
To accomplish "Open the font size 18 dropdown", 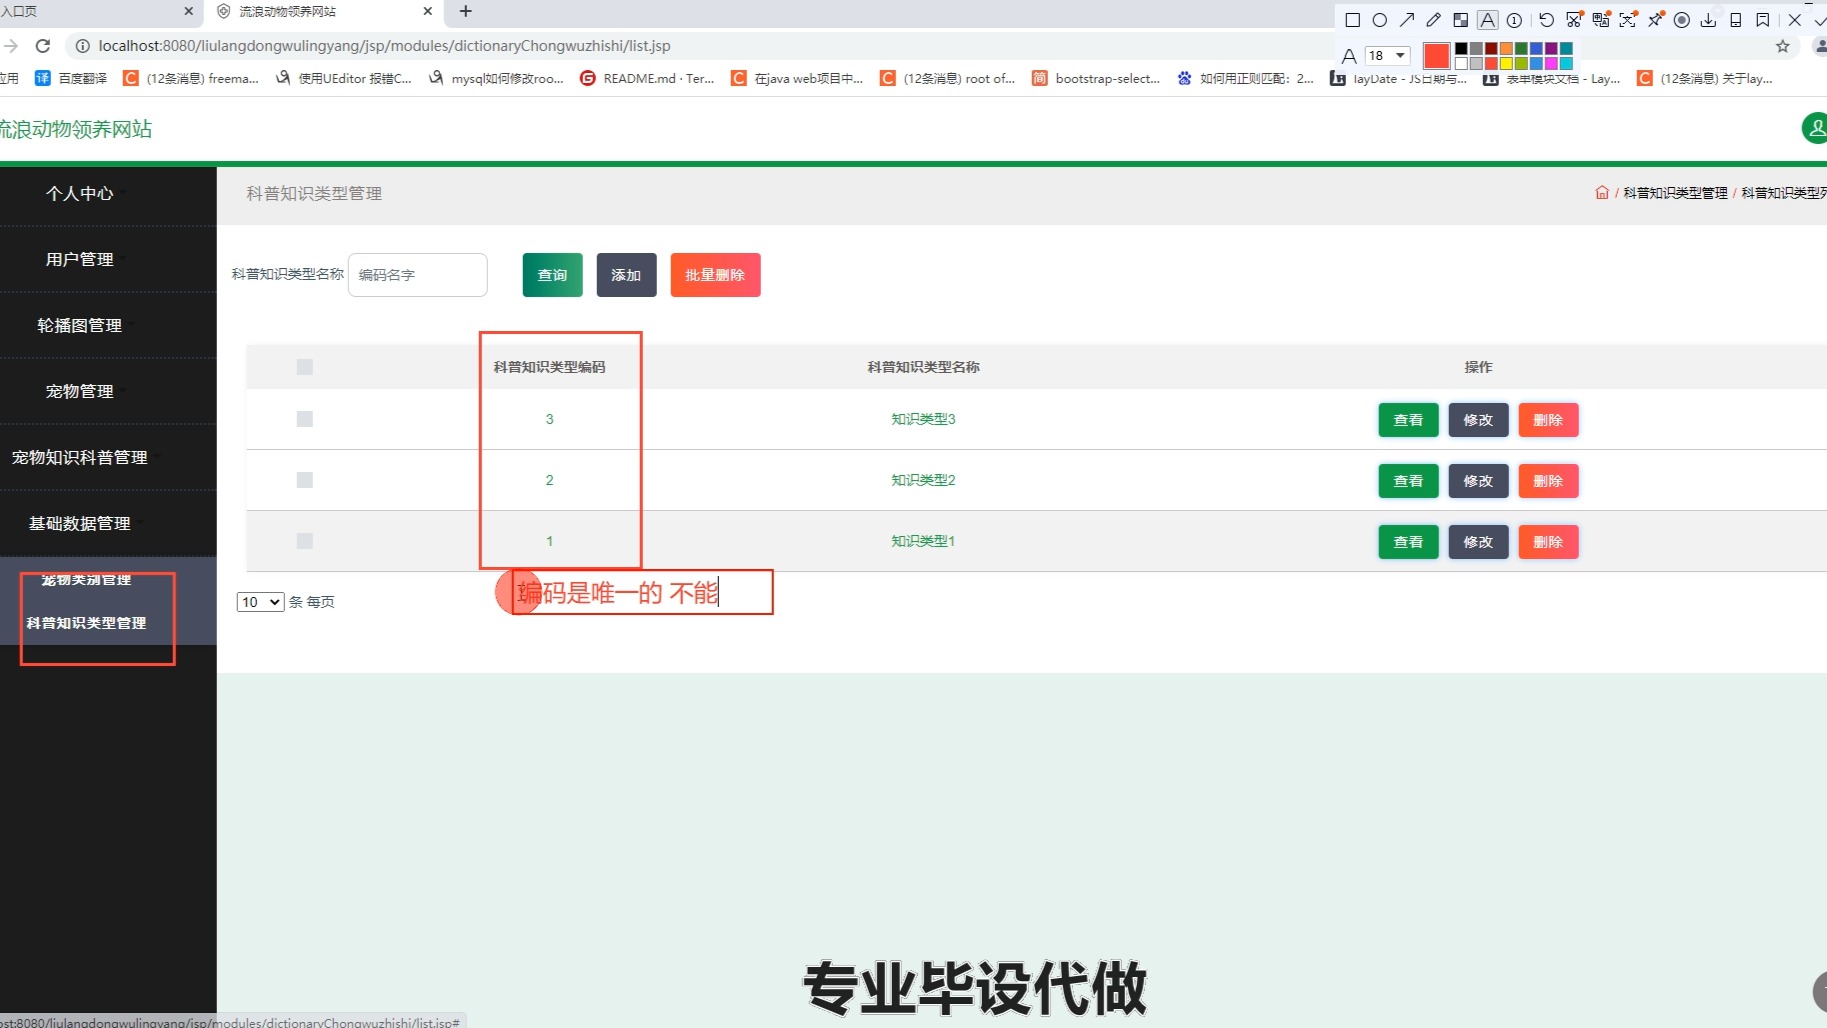I will pyautogui.click(x=1388, y=55).
